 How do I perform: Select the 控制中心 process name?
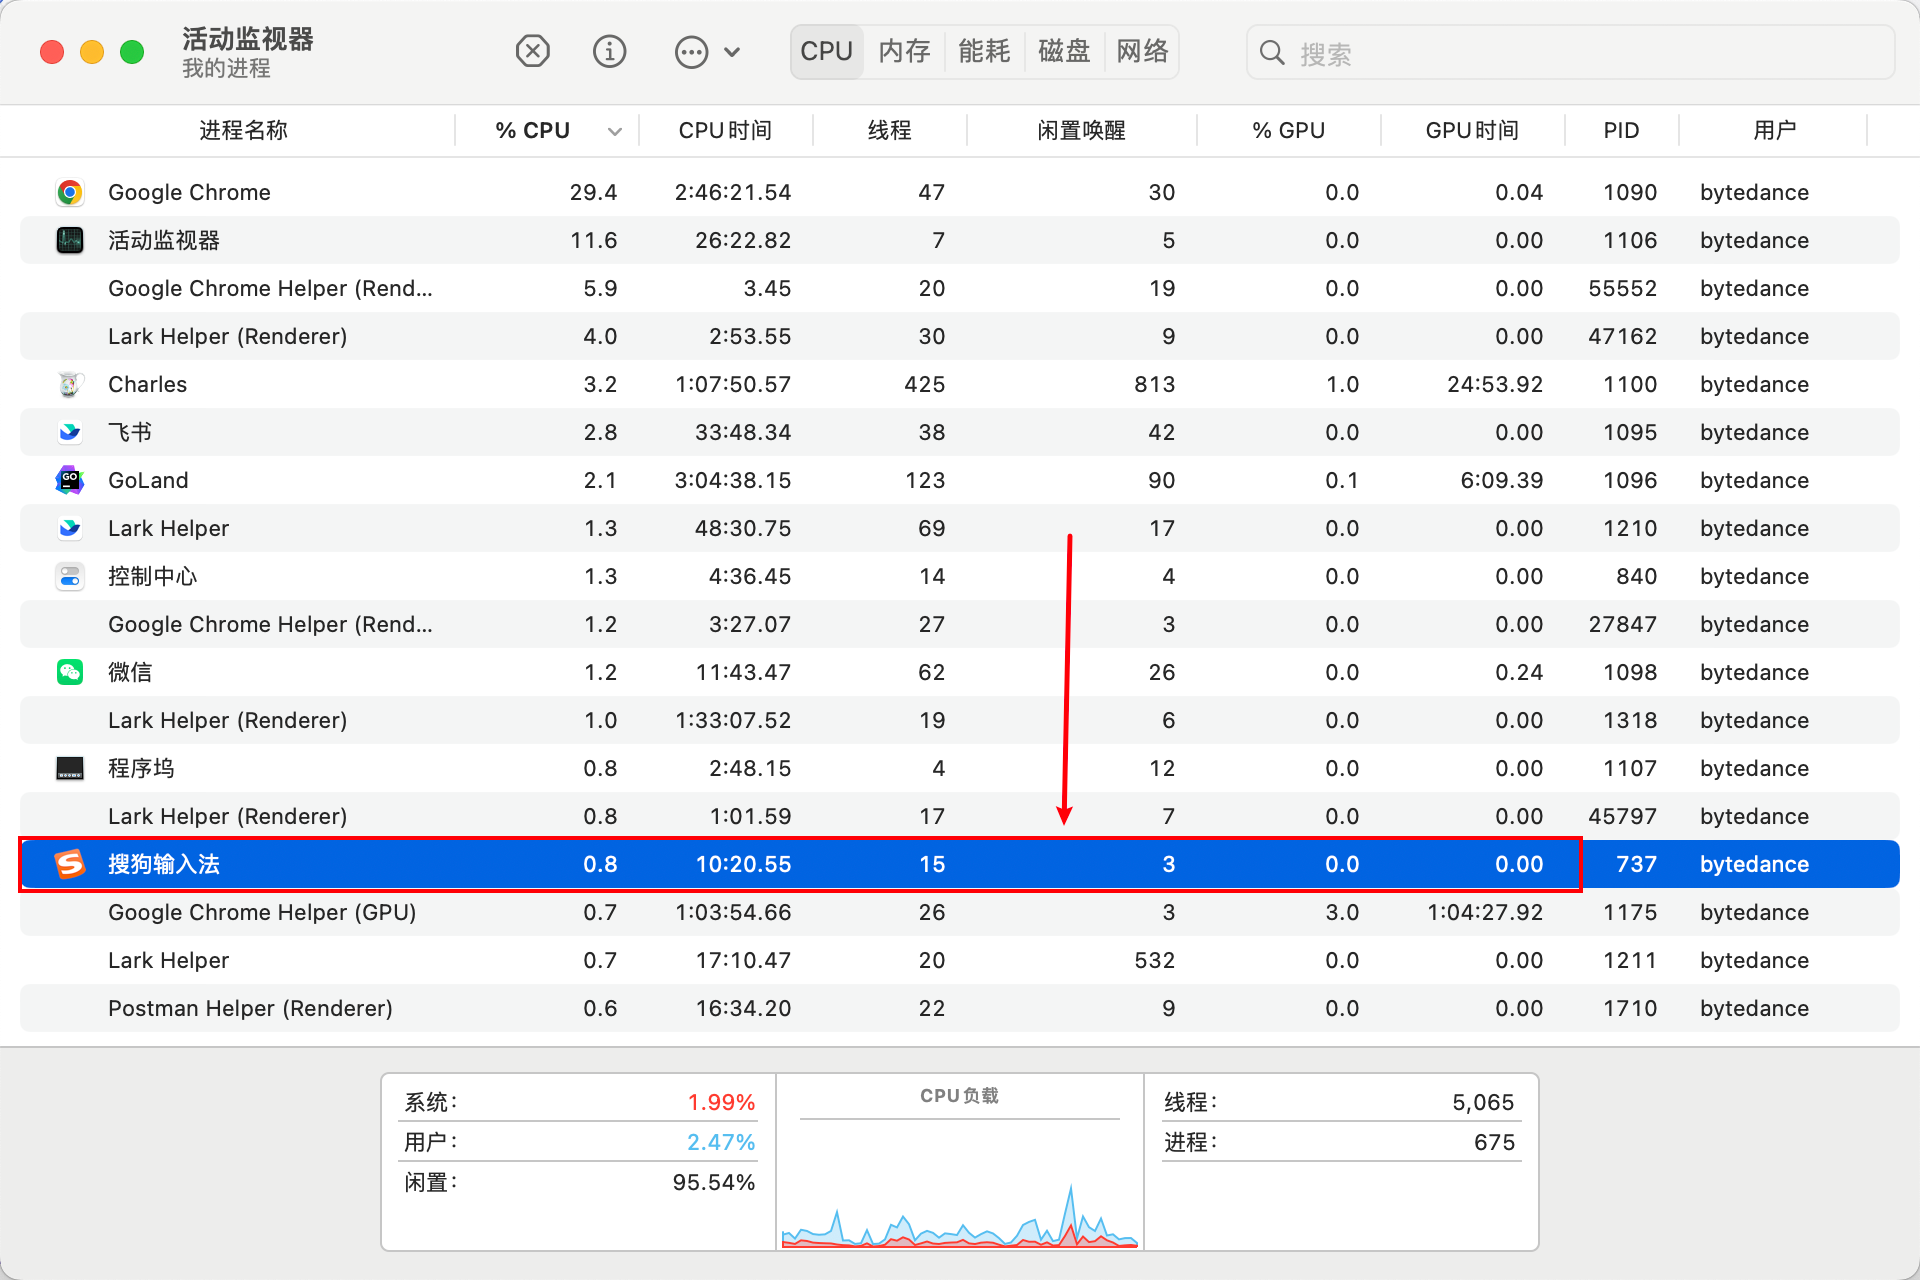point(153,576)
